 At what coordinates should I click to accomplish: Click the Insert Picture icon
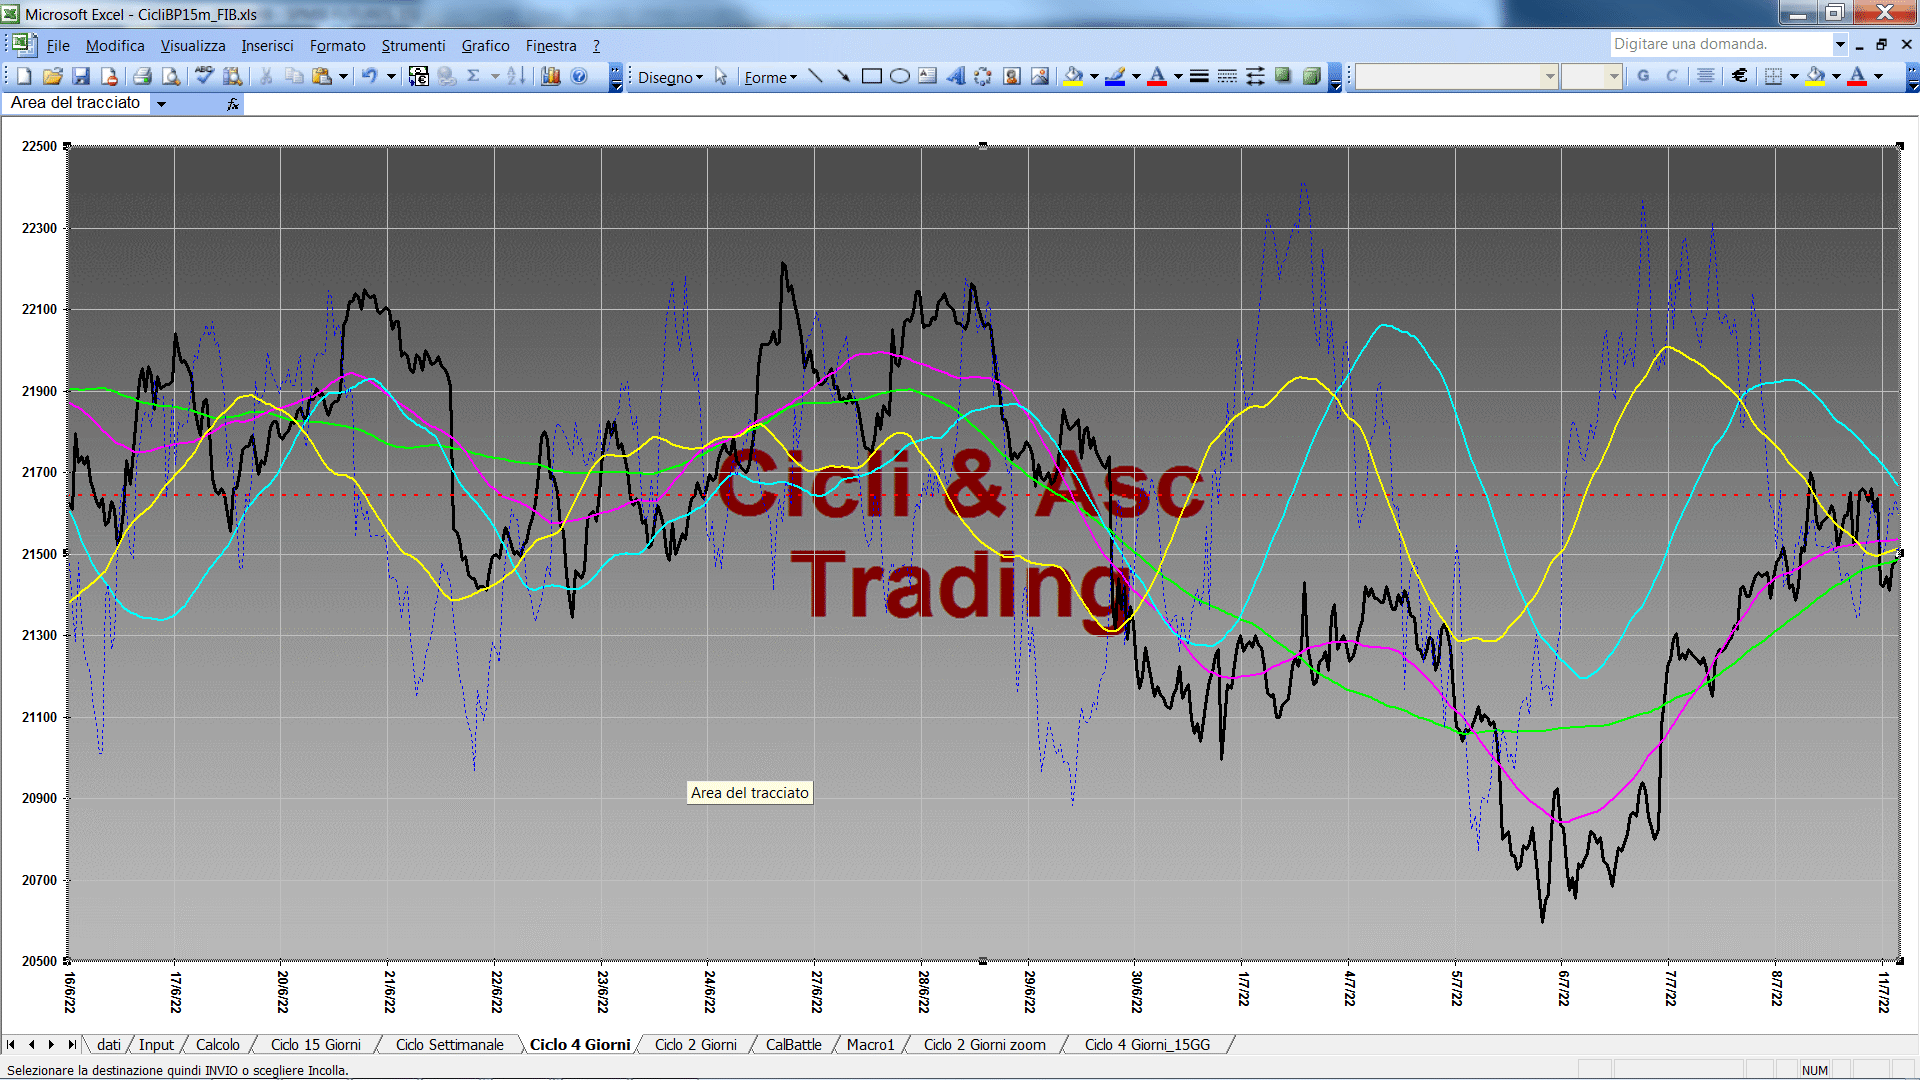click(1040, 76)
